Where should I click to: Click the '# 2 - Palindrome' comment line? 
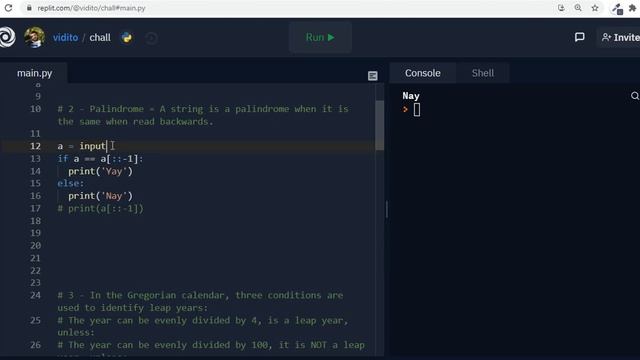click(203, 115)
